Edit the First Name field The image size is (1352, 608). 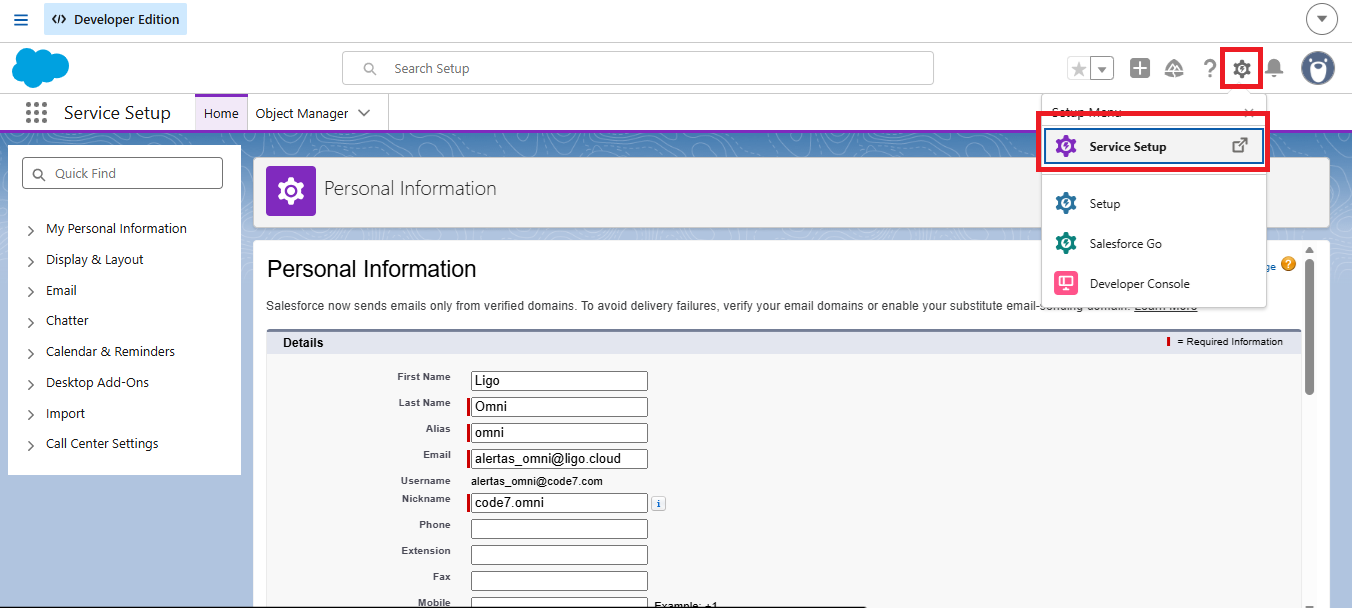coord(559,381)
